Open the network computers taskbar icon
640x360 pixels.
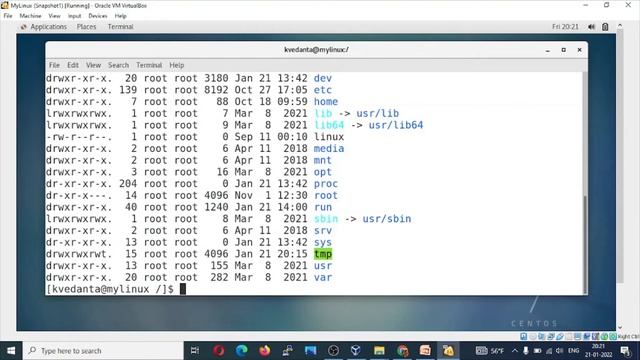(287, 351)
